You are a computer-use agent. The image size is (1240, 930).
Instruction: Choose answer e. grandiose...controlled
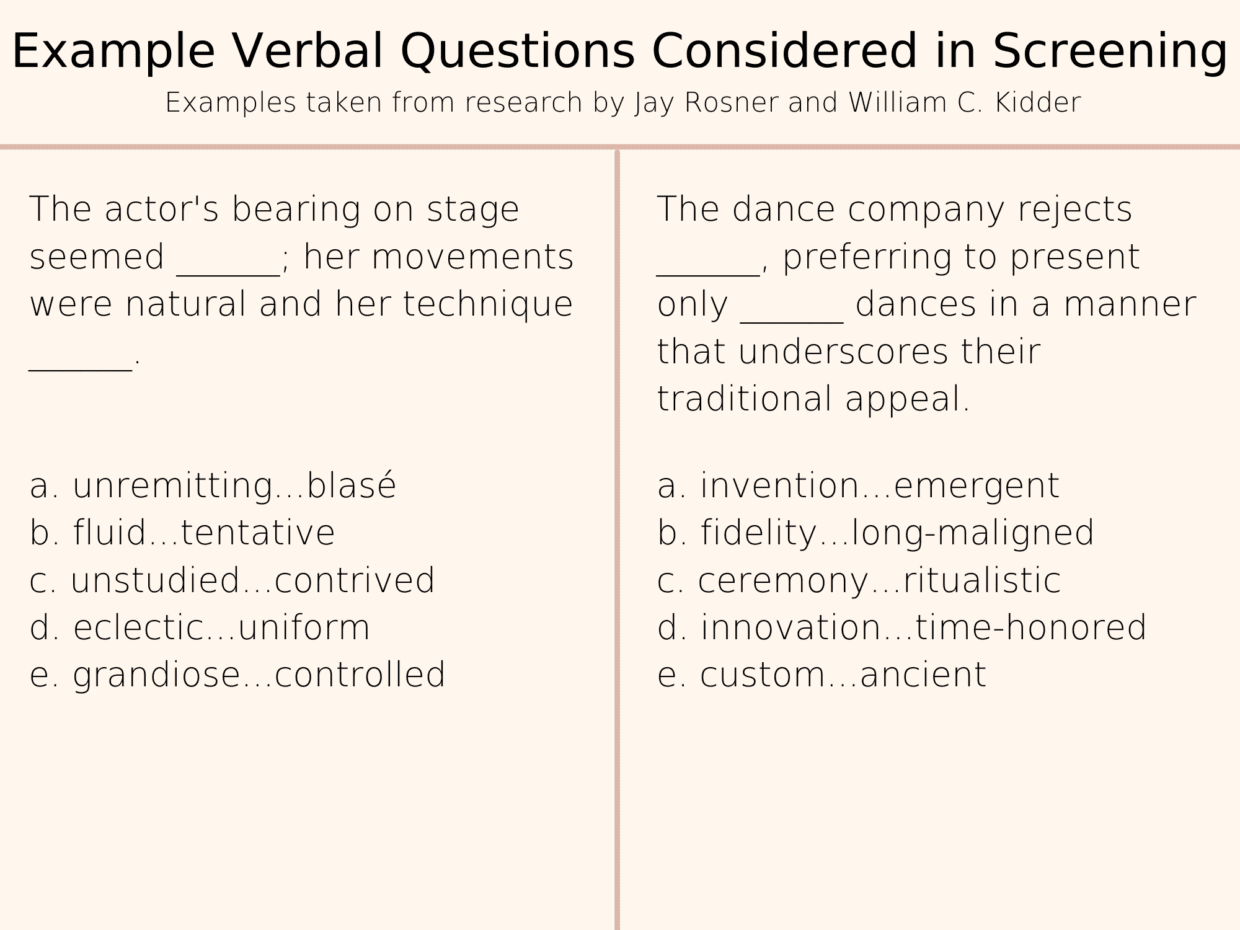(237, 675)
